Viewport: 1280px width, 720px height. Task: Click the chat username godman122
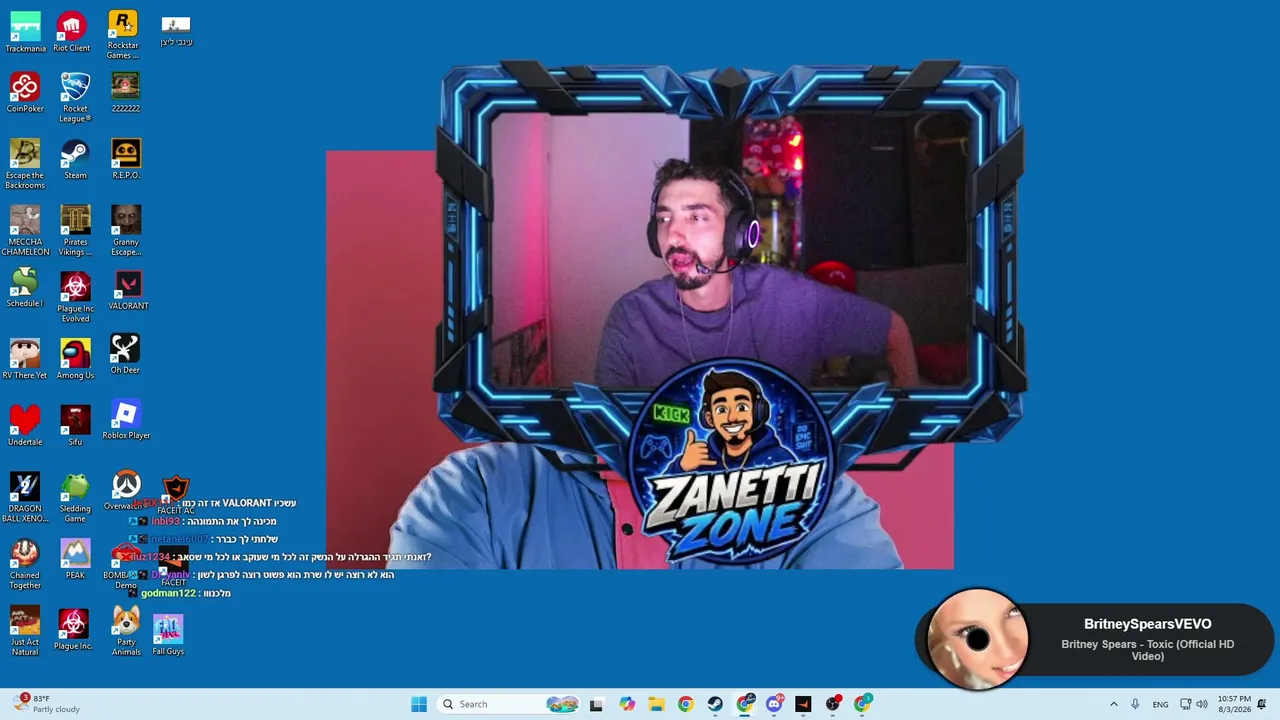(168, 593)
